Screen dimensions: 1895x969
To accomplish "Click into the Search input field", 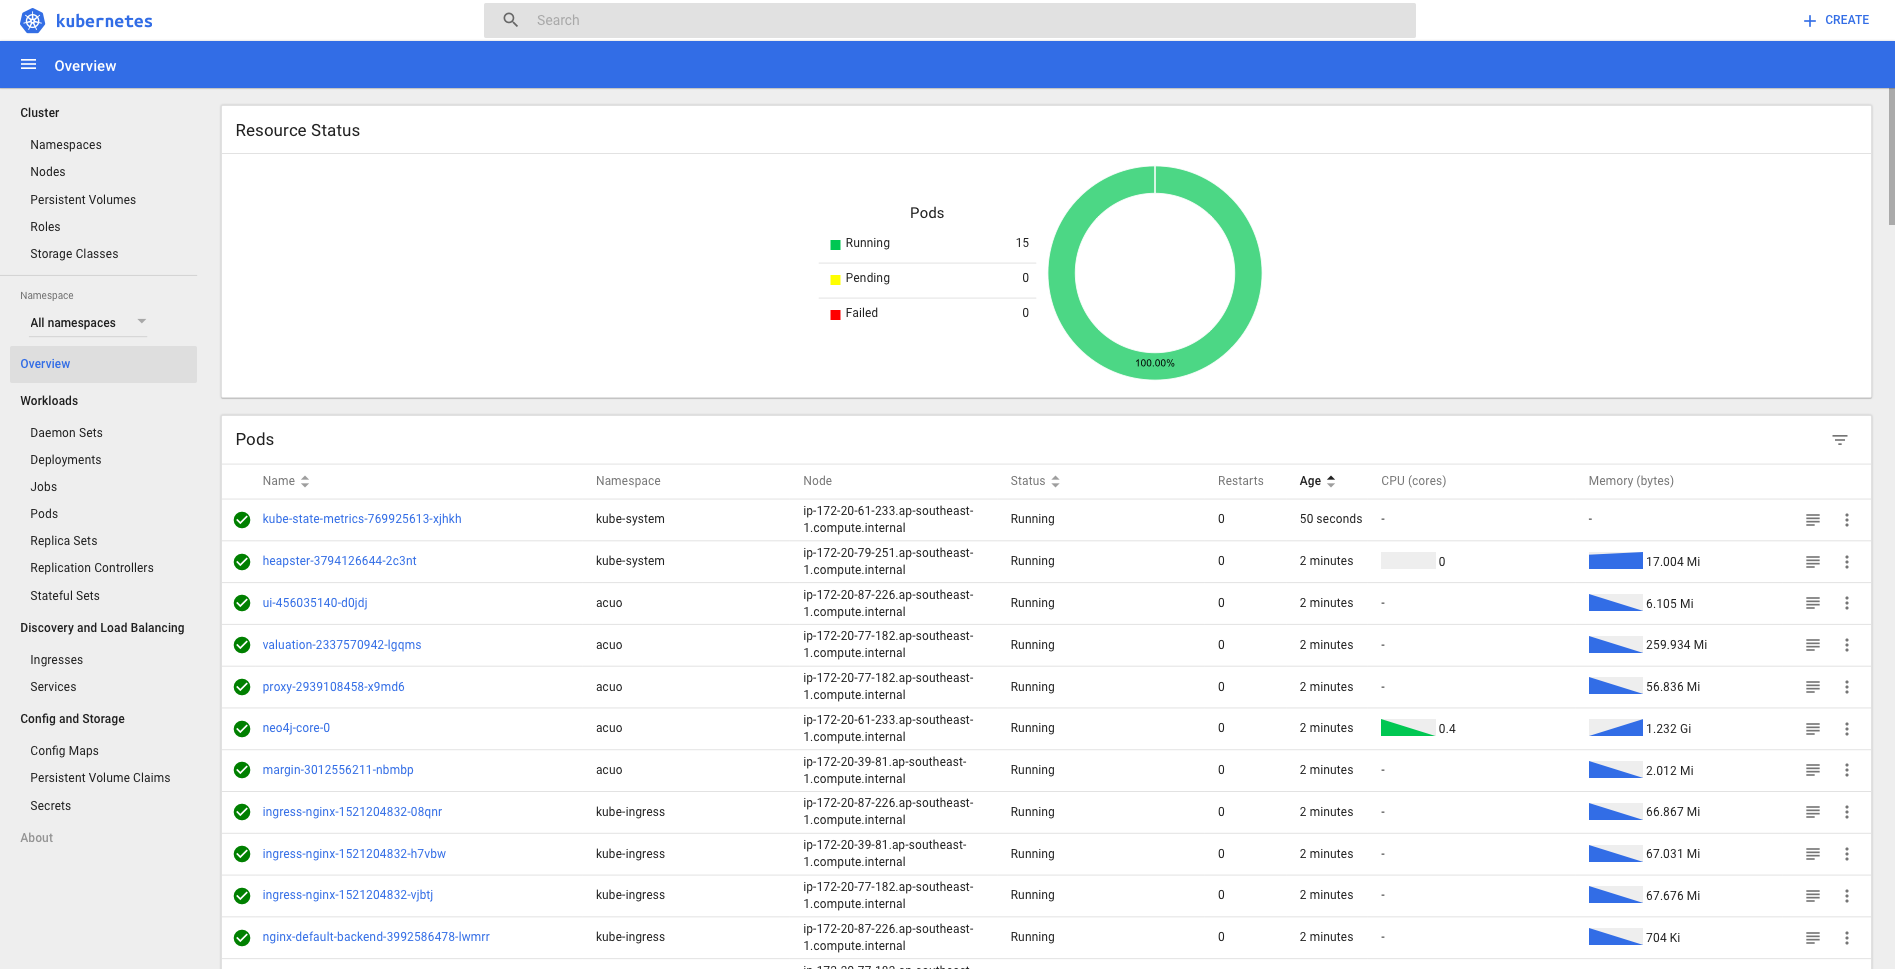I will pos(950,20).
